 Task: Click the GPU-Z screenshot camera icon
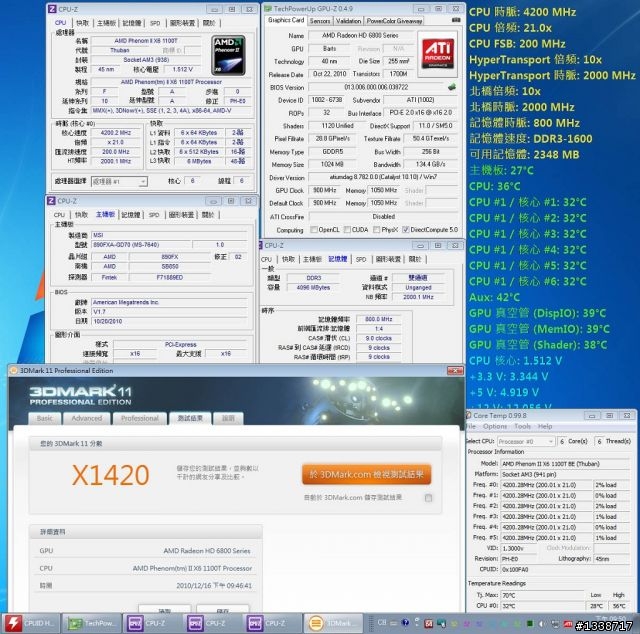[x=456, y=20]
